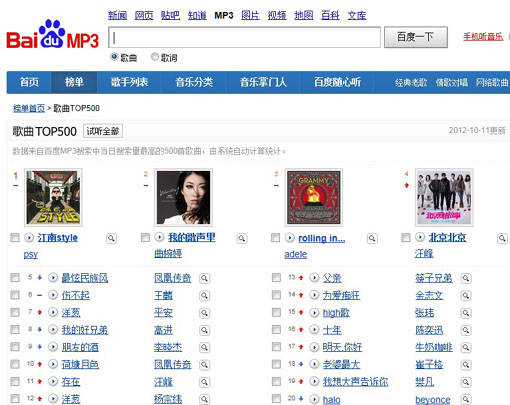
Task: Play the song 父亲
Action: (x=314, y=277)
